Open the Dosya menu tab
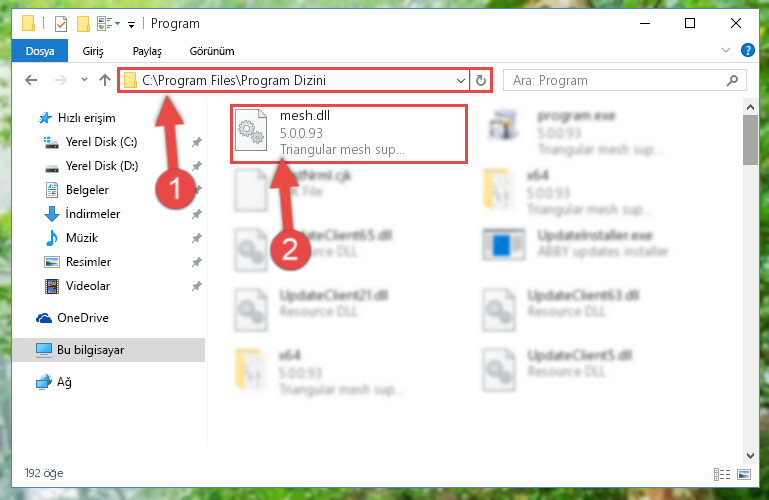The height and width of the screenshot is (500, 769). click(x=40, y=51)
